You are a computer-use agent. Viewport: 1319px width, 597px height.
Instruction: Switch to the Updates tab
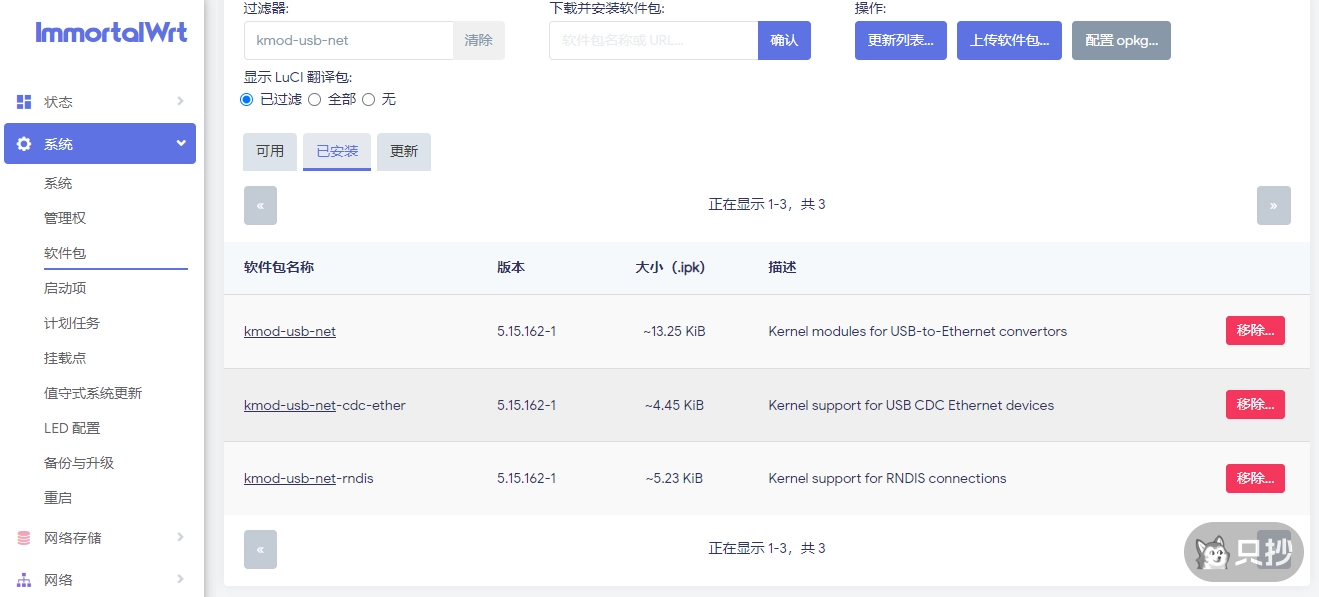click(404, 152)
